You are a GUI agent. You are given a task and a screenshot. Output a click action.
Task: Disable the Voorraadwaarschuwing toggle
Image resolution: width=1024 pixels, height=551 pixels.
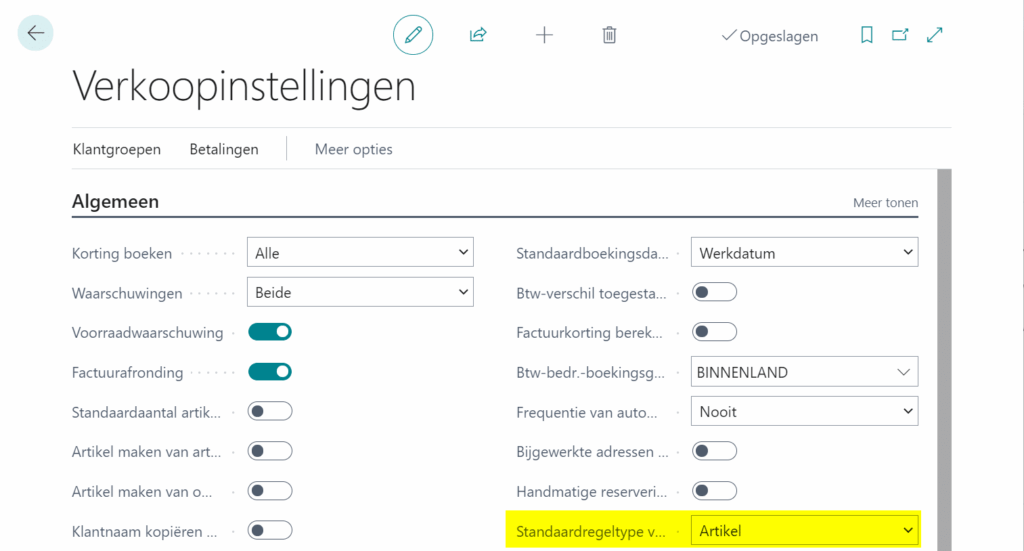270,332
